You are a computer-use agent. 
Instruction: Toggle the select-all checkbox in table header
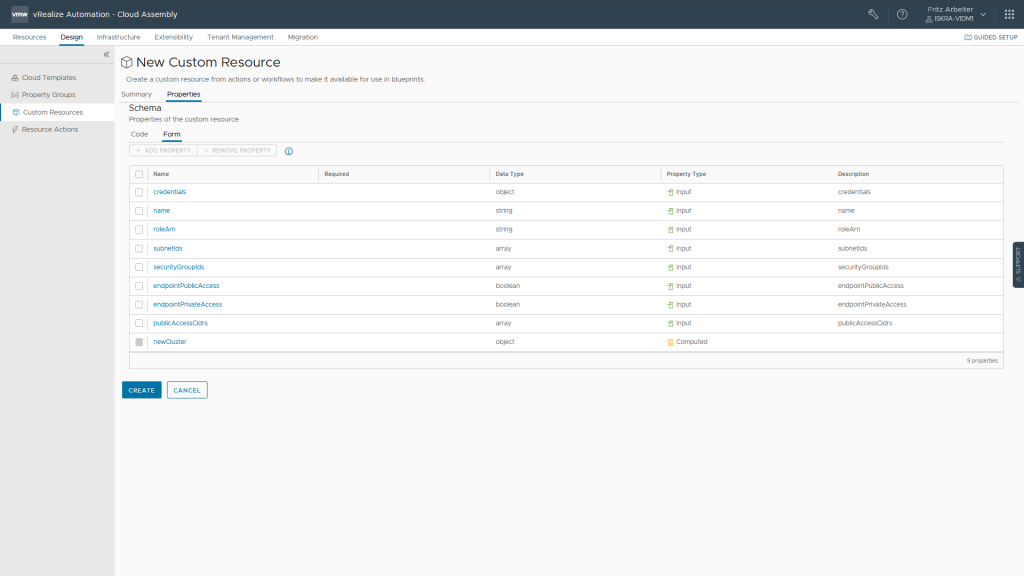[x=139, y=174]
